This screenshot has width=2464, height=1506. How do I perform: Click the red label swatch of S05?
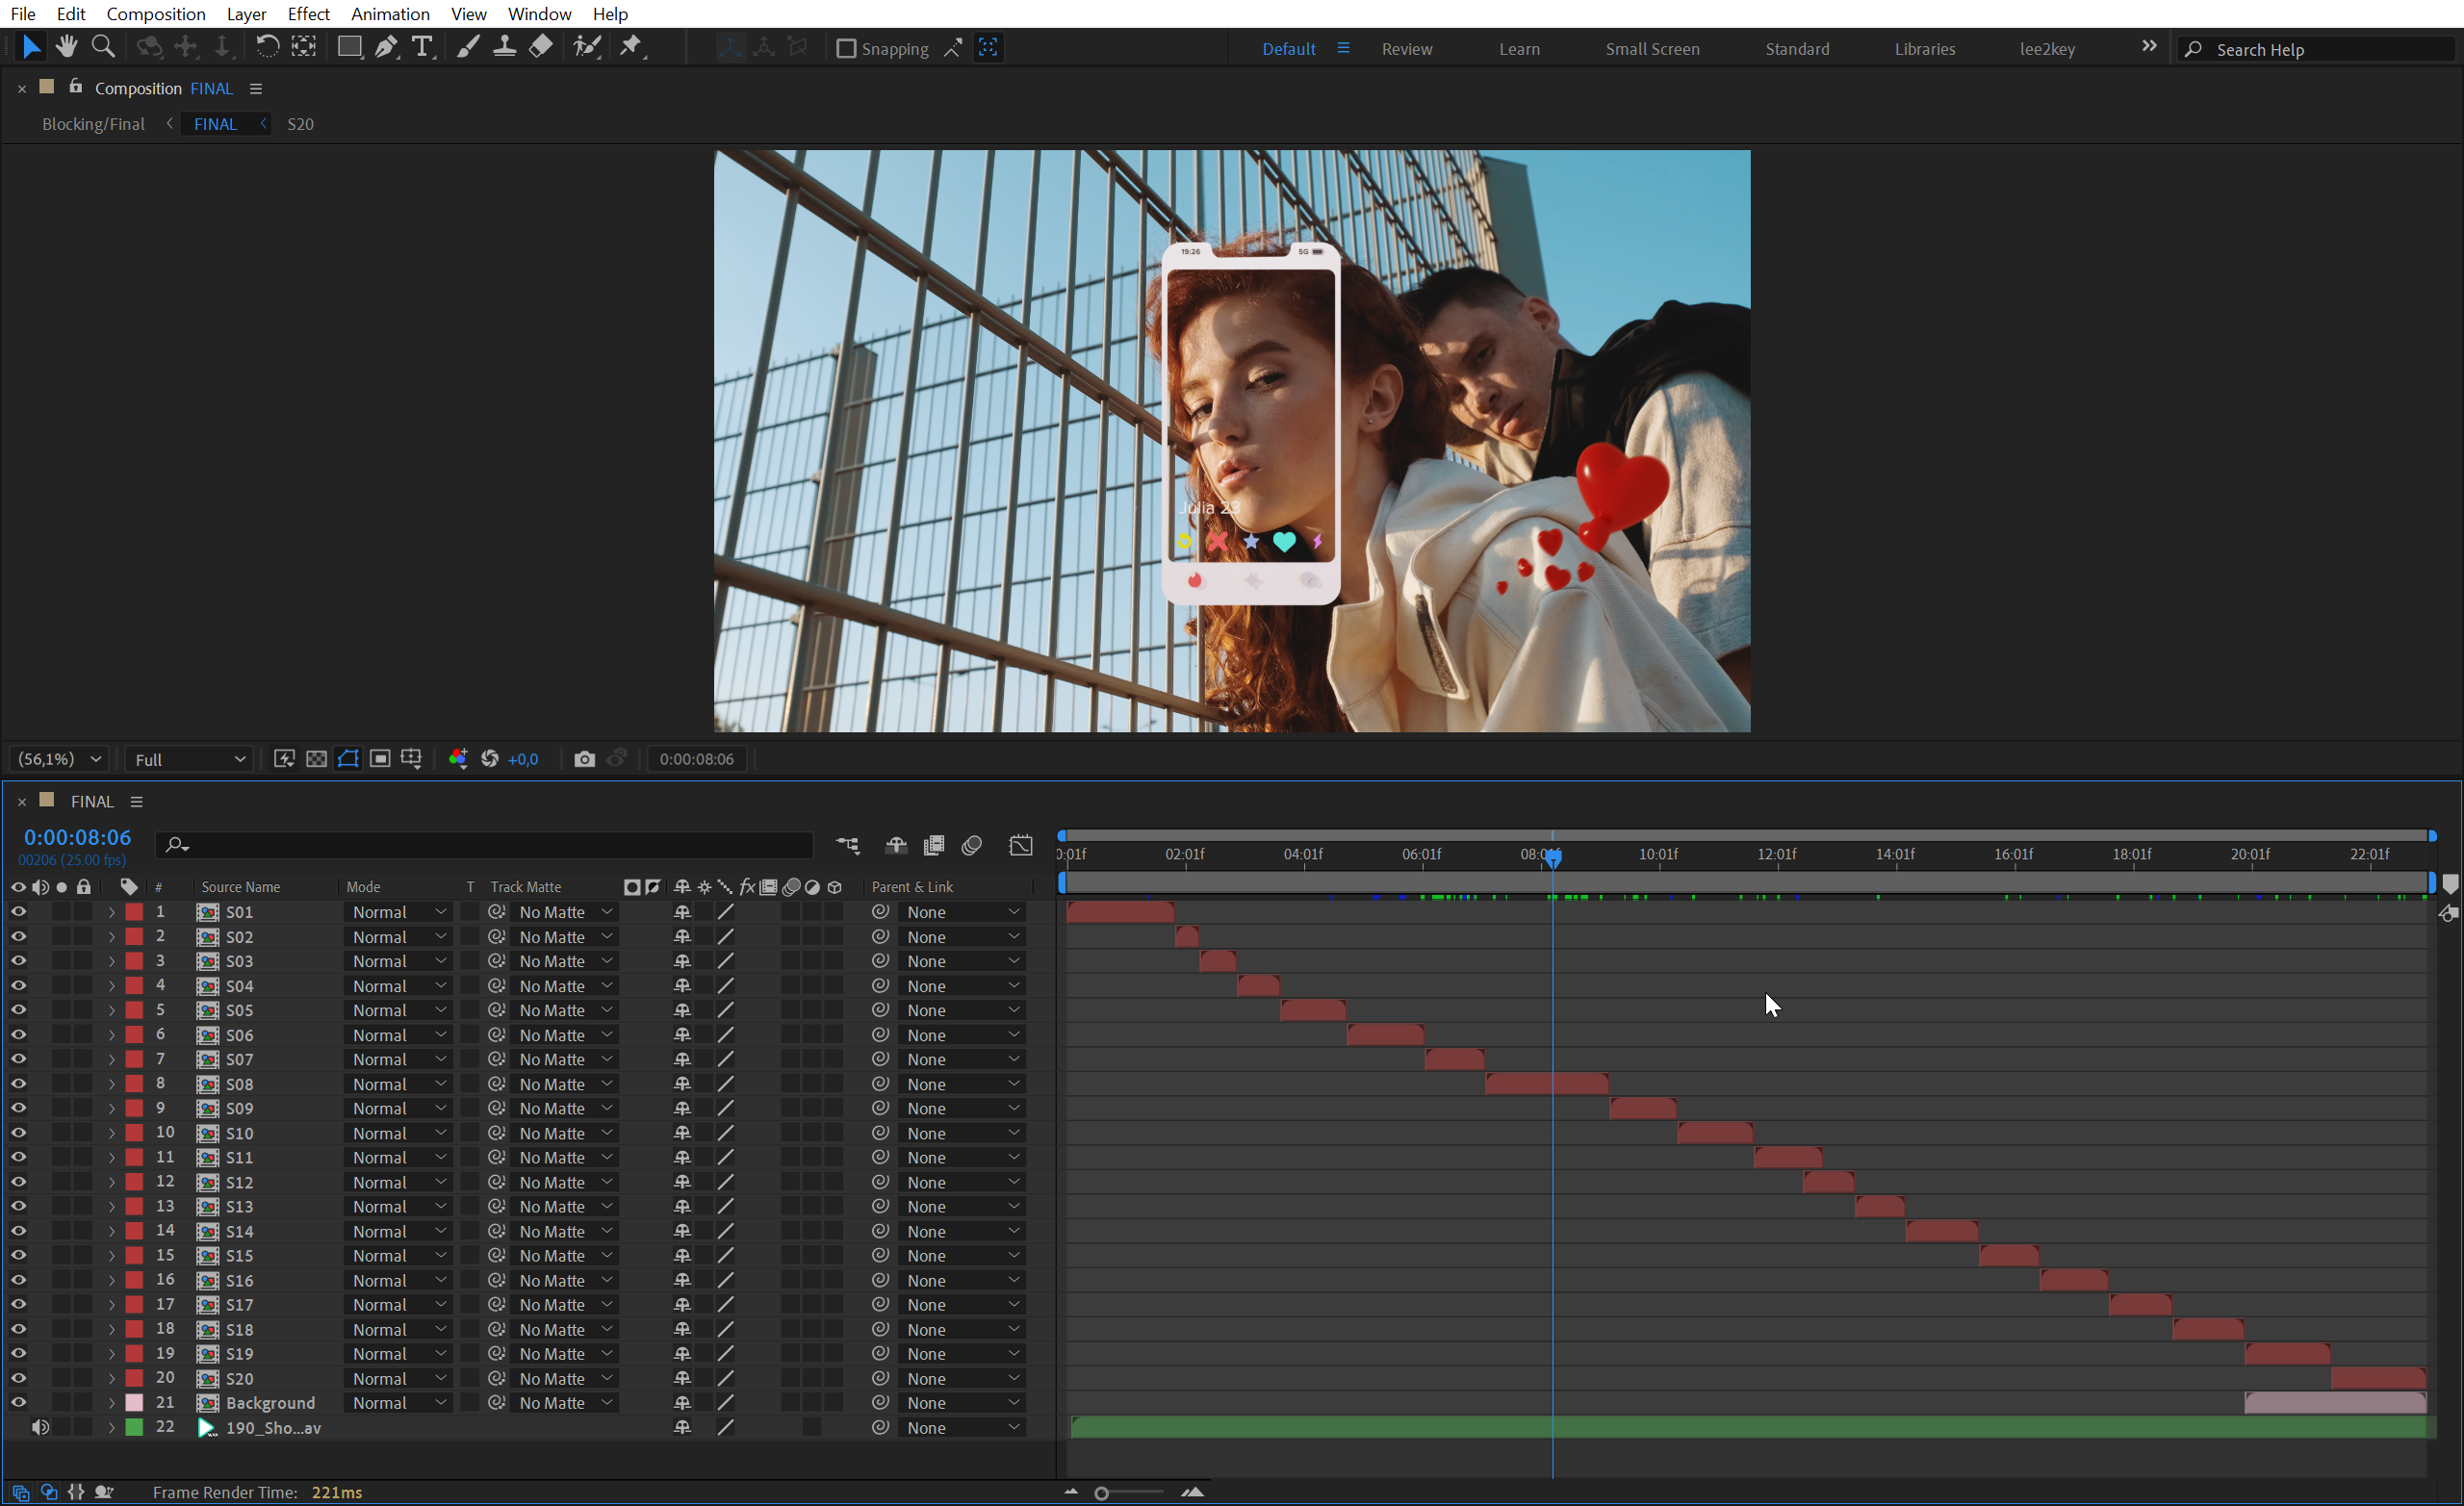(134, 1010)
